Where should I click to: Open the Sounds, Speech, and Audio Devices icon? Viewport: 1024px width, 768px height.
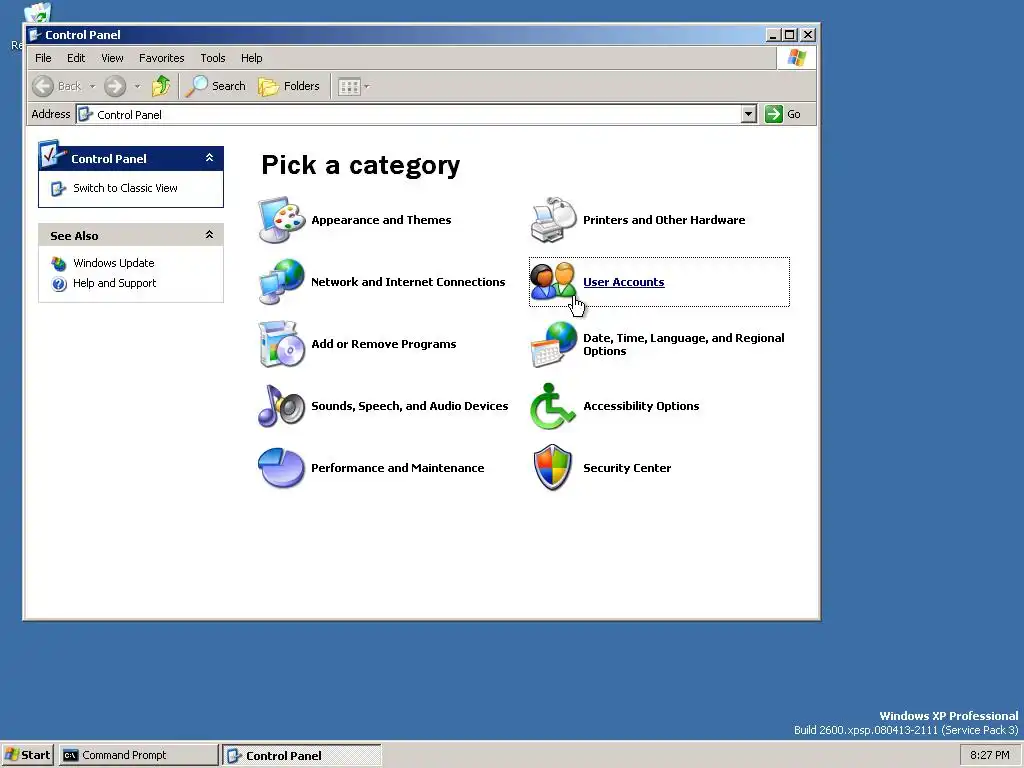(x=281, y=406)
